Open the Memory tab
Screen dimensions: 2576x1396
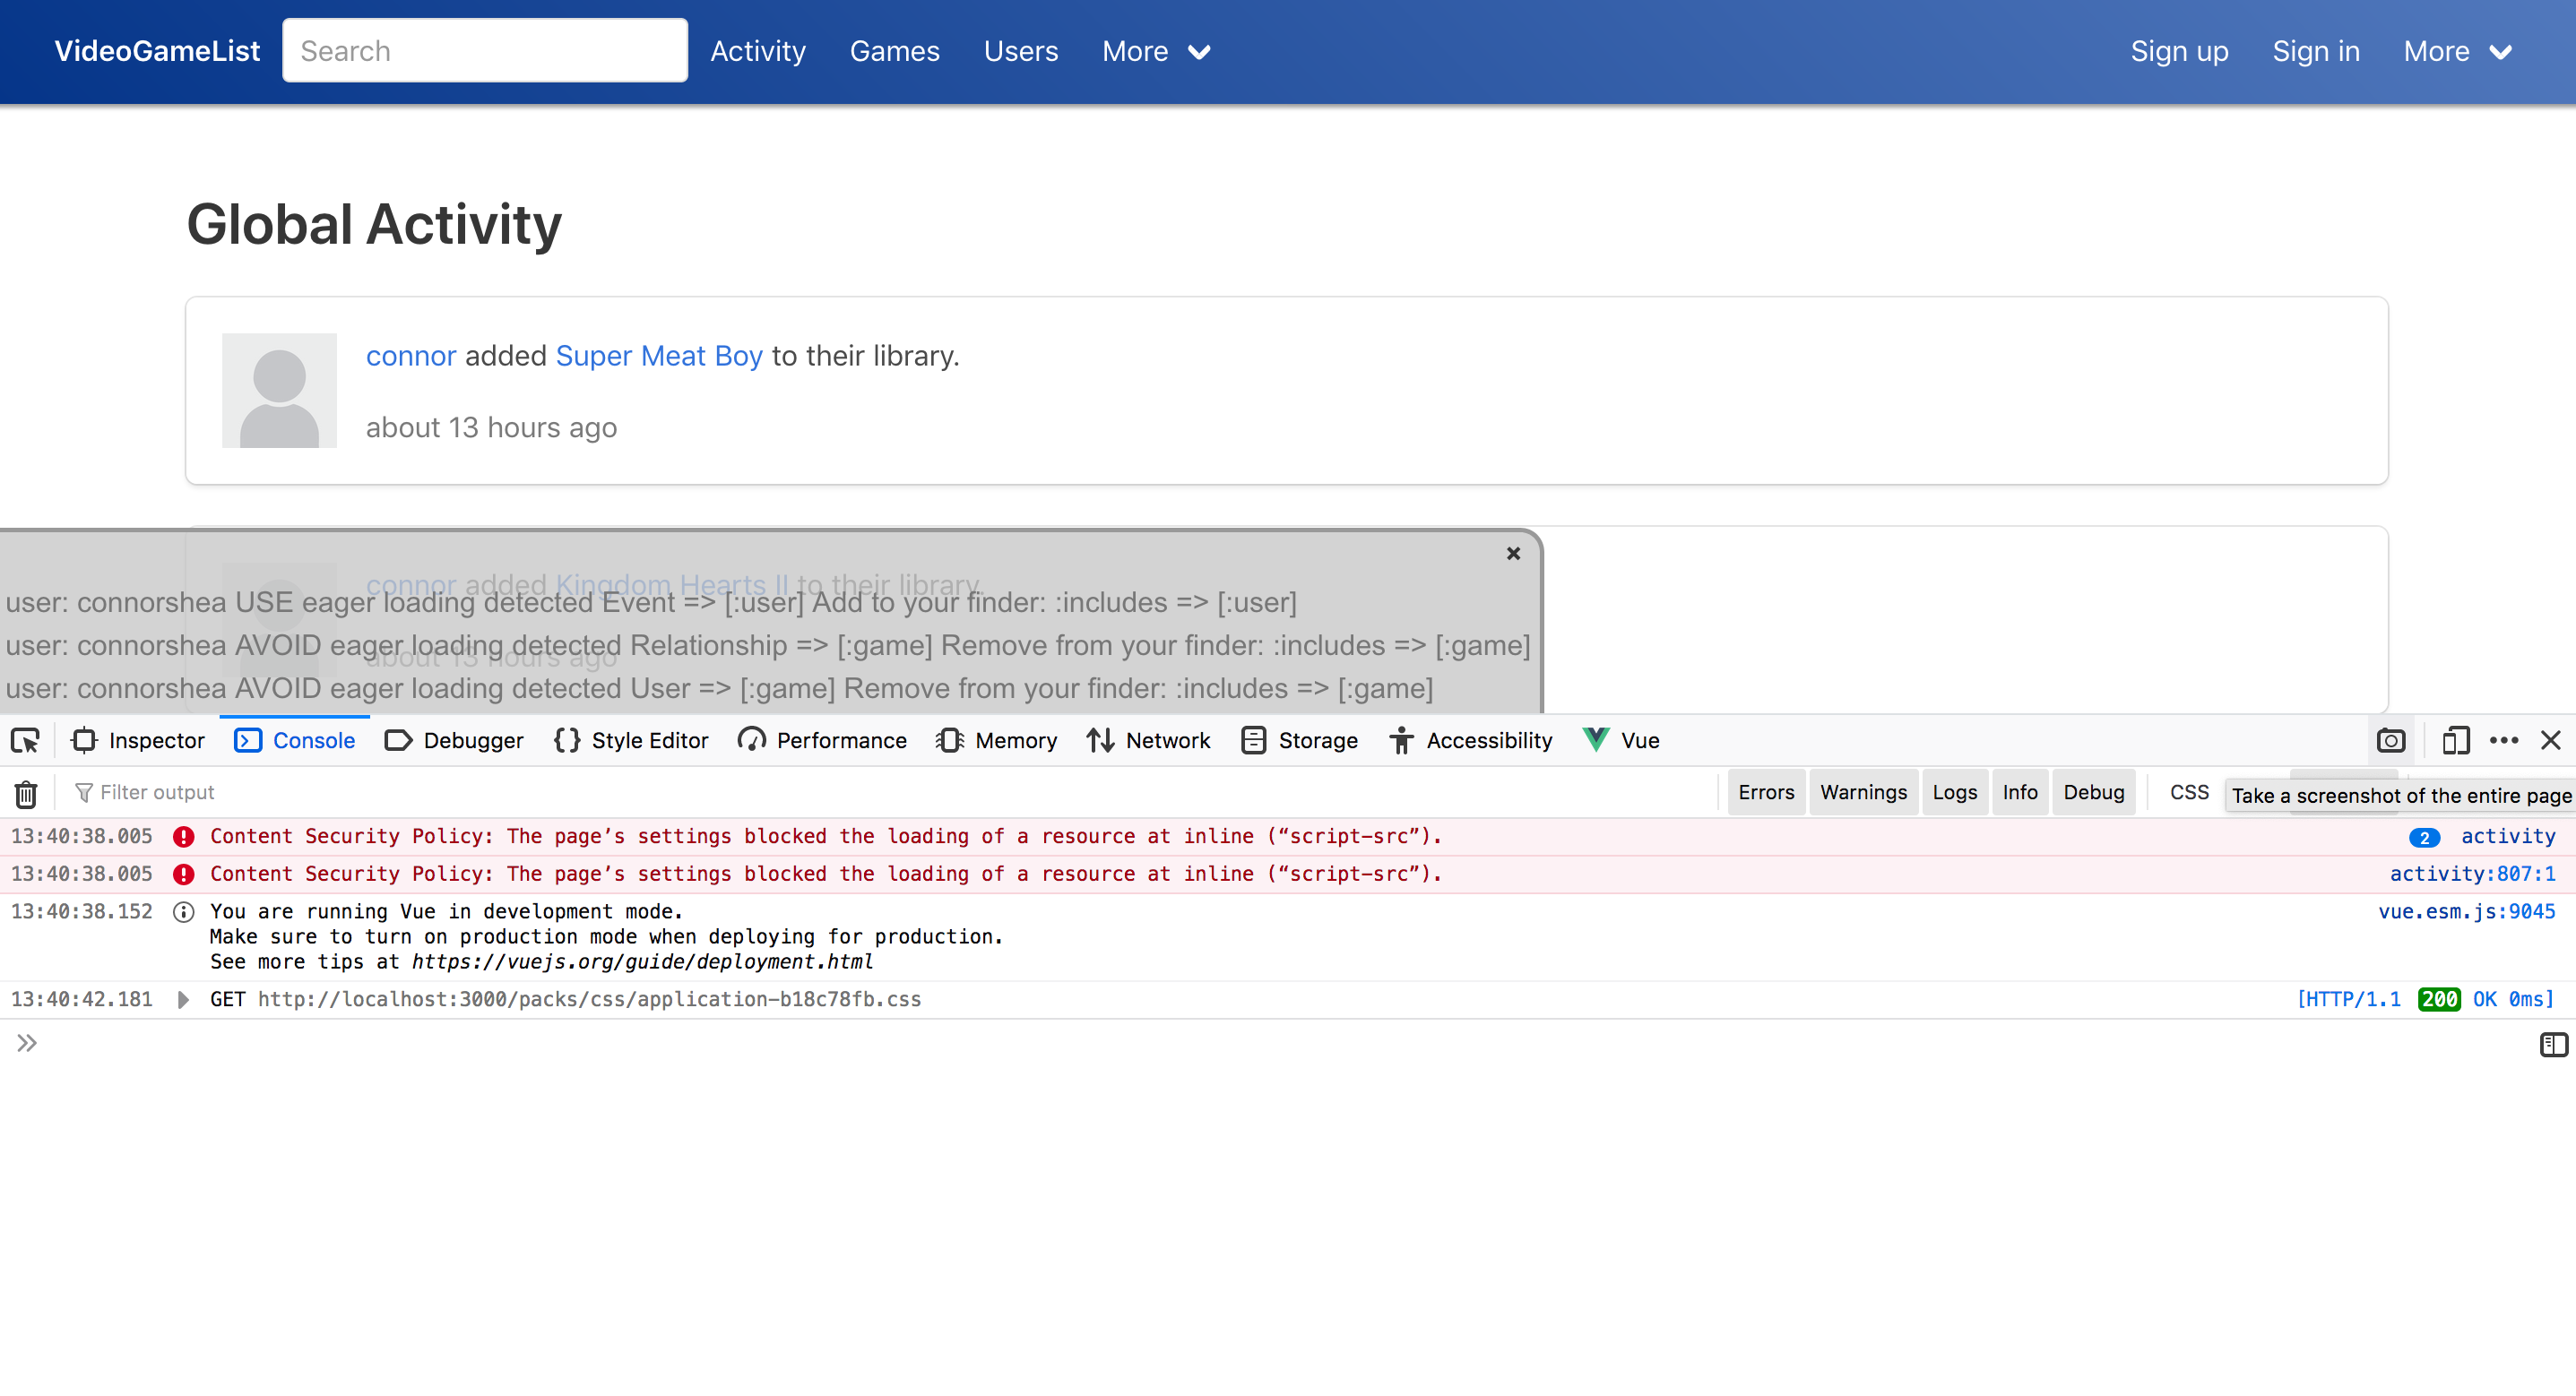[996, 740]
